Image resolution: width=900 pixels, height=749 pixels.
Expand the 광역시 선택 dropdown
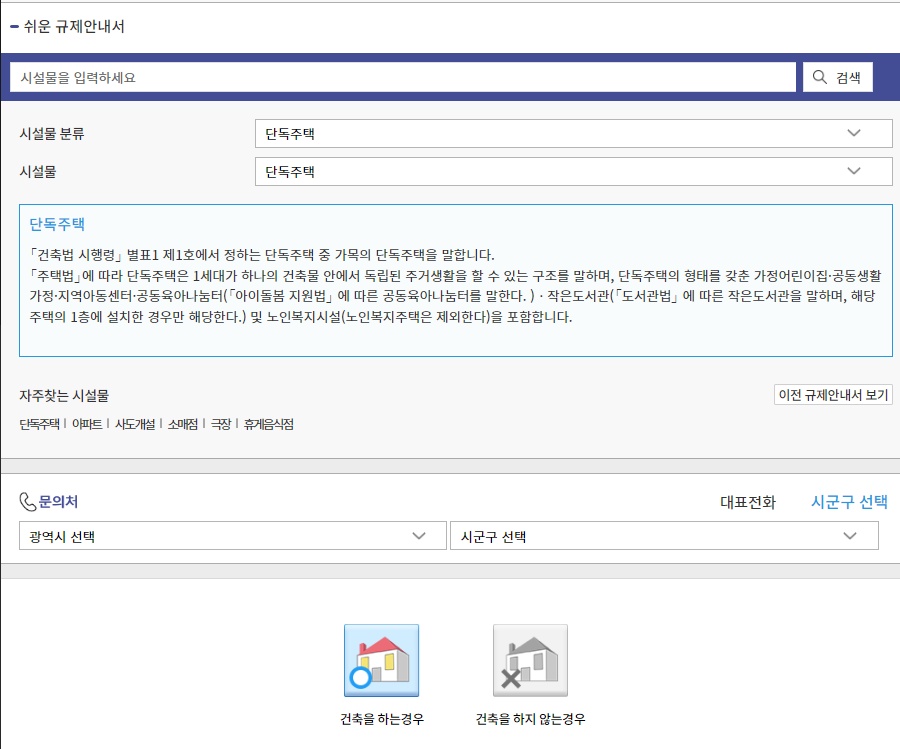pyautogui.click(x=232, y=535)
